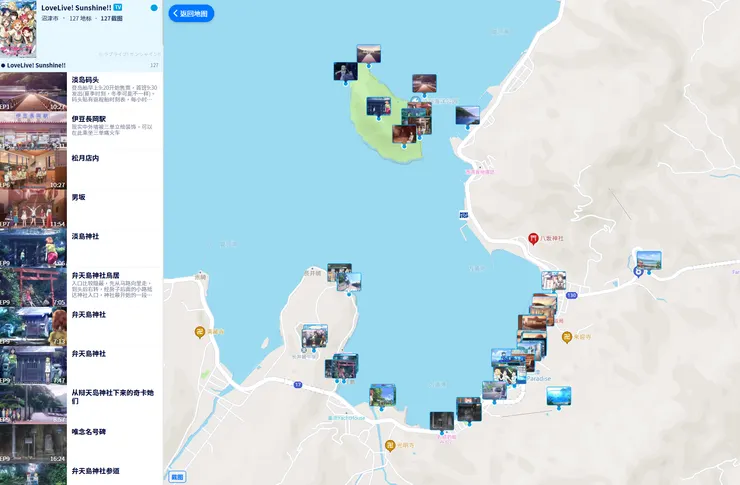Open the corridor photo marker northeast of the island

(424, 83)
